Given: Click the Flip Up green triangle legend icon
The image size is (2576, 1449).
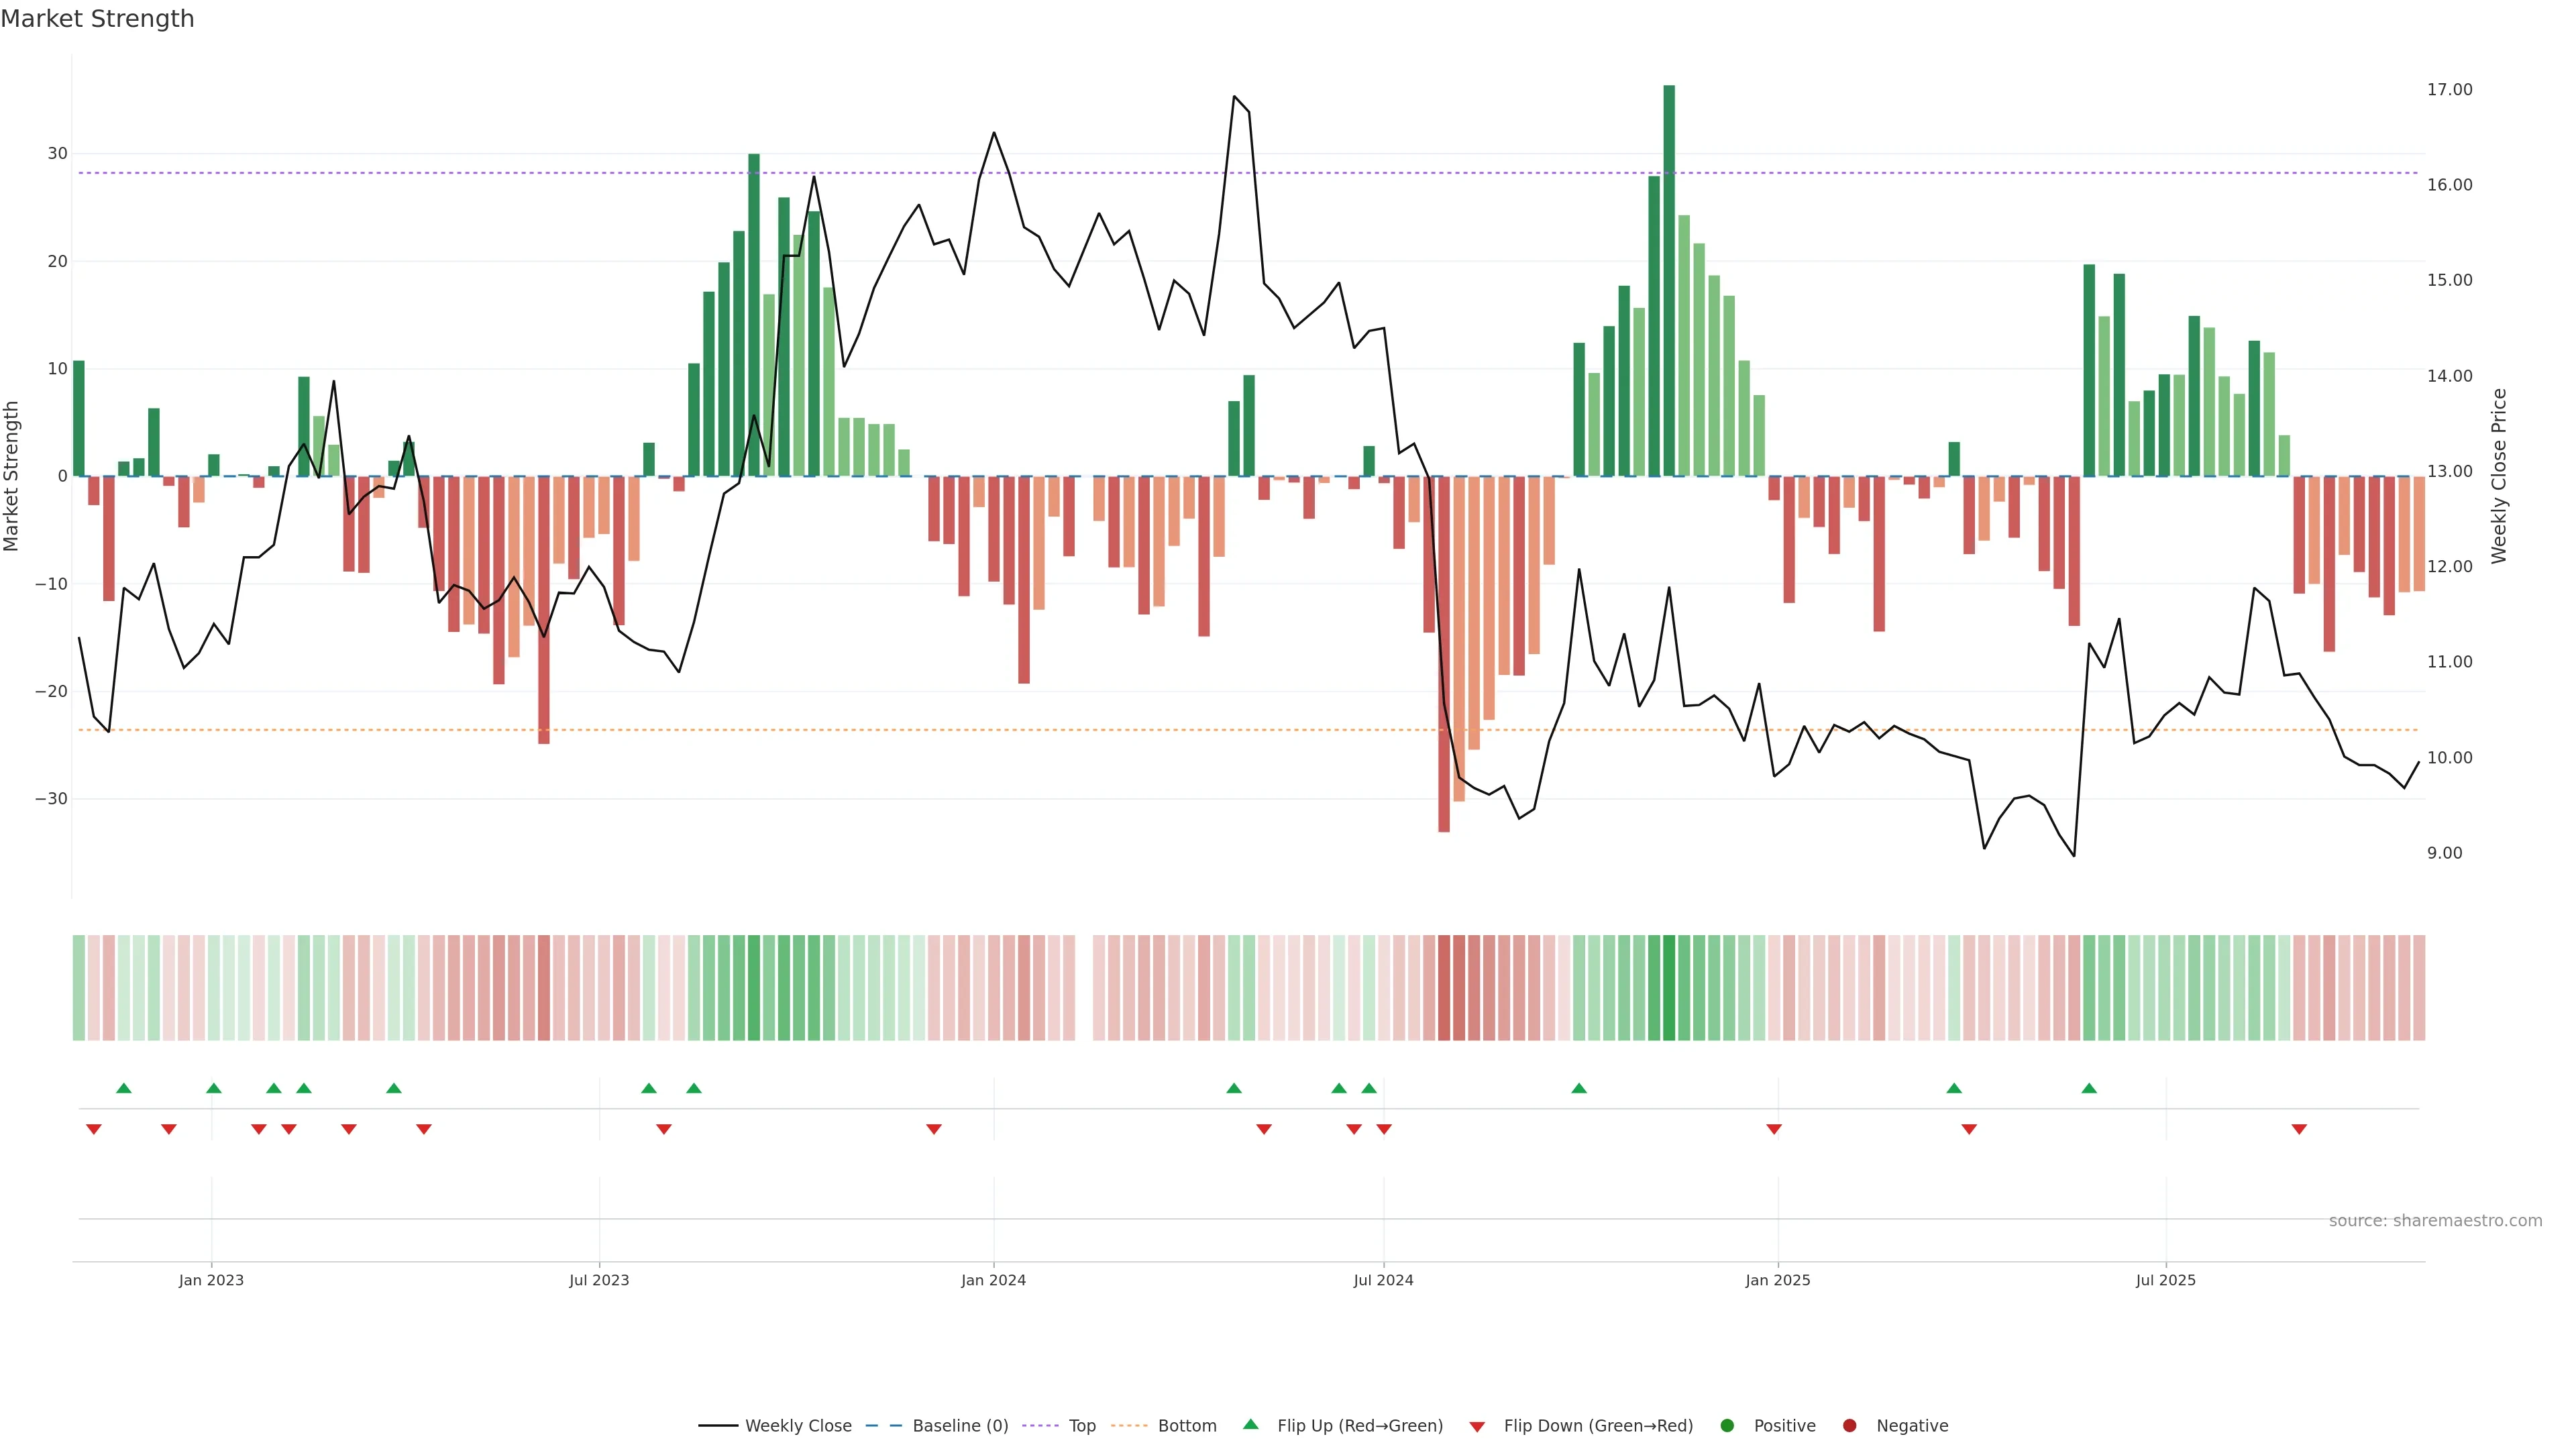Looking at the screenshot, I should point(1250,1425).
